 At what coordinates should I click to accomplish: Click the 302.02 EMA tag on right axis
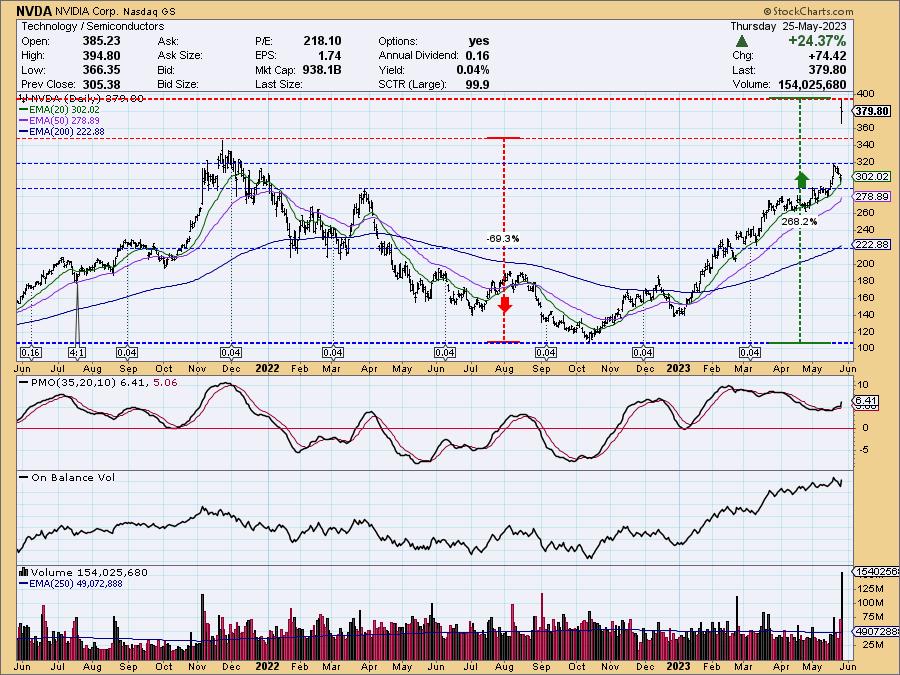(872, 177)
